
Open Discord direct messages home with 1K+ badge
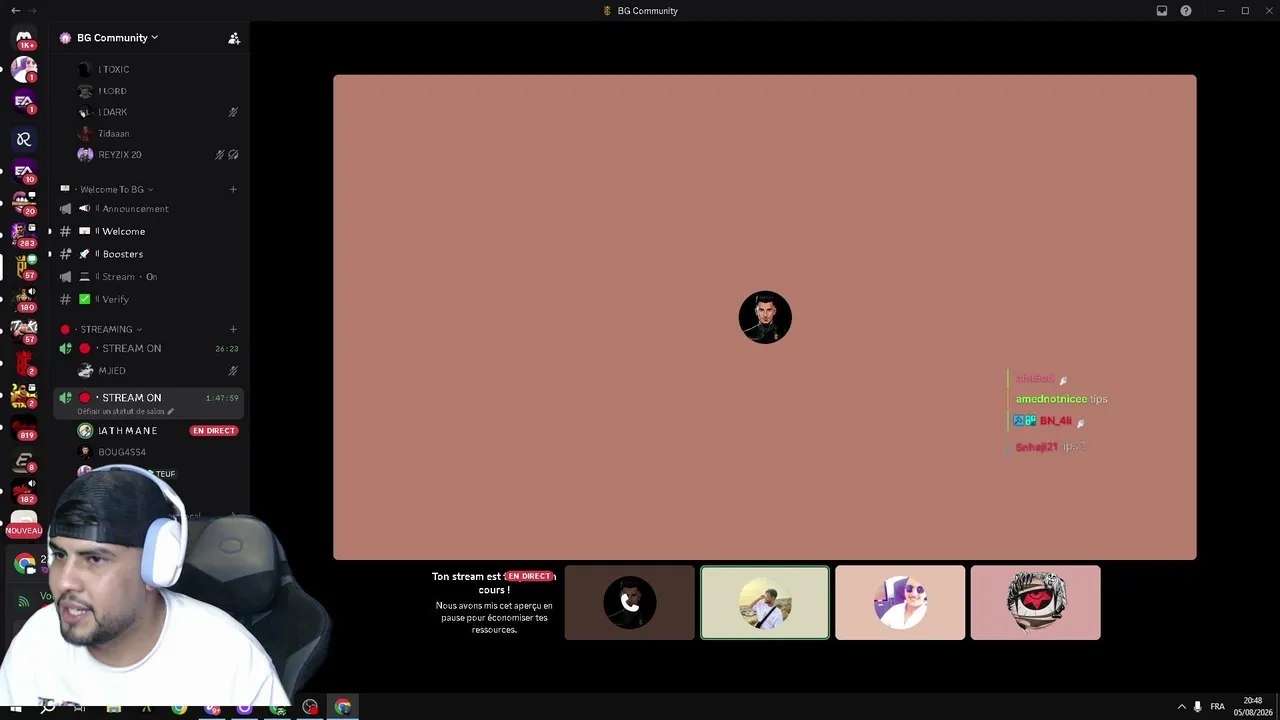pyautogui.click(x=24, y=38)
